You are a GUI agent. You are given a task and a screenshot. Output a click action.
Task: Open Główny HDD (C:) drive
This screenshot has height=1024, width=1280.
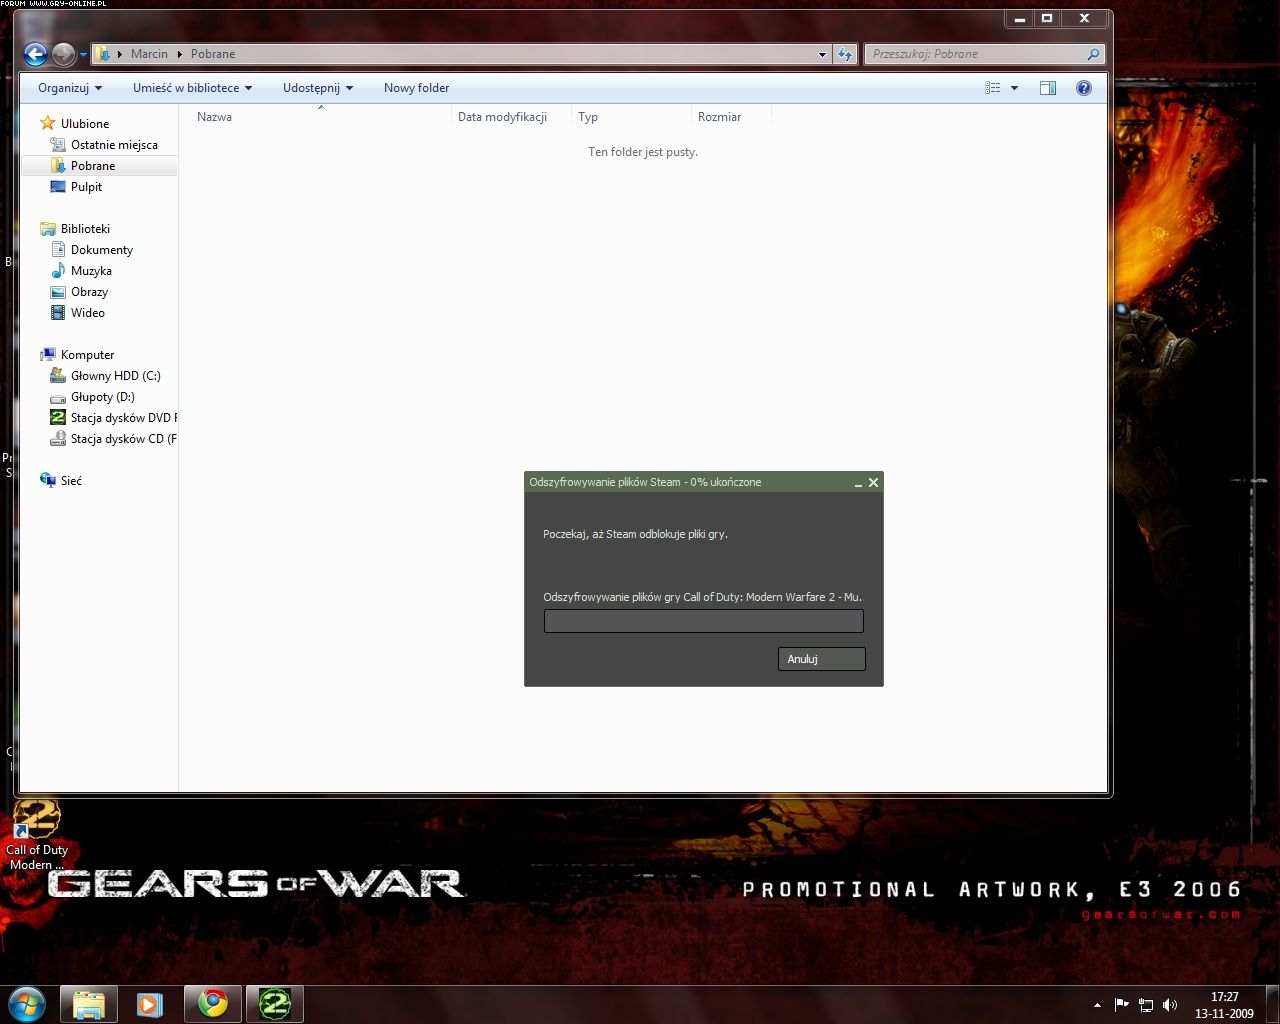[115, 376]
